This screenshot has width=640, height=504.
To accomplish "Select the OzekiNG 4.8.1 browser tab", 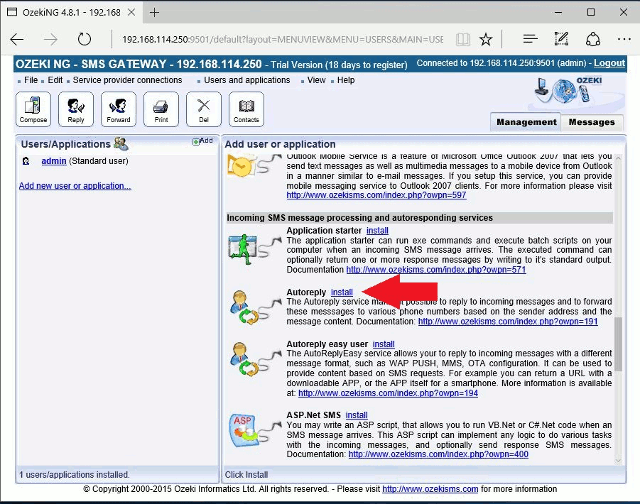I will pos(71,13).
